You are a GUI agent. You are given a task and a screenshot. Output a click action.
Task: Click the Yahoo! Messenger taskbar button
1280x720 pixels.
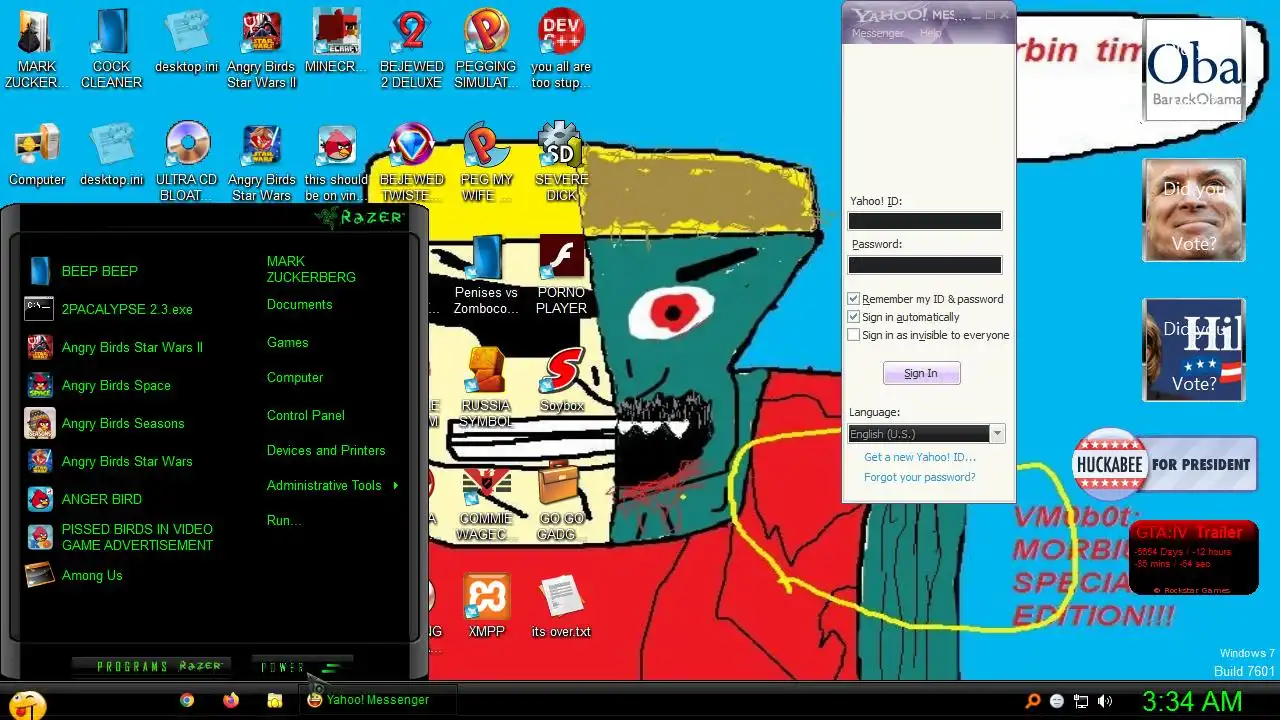point(378,700)
